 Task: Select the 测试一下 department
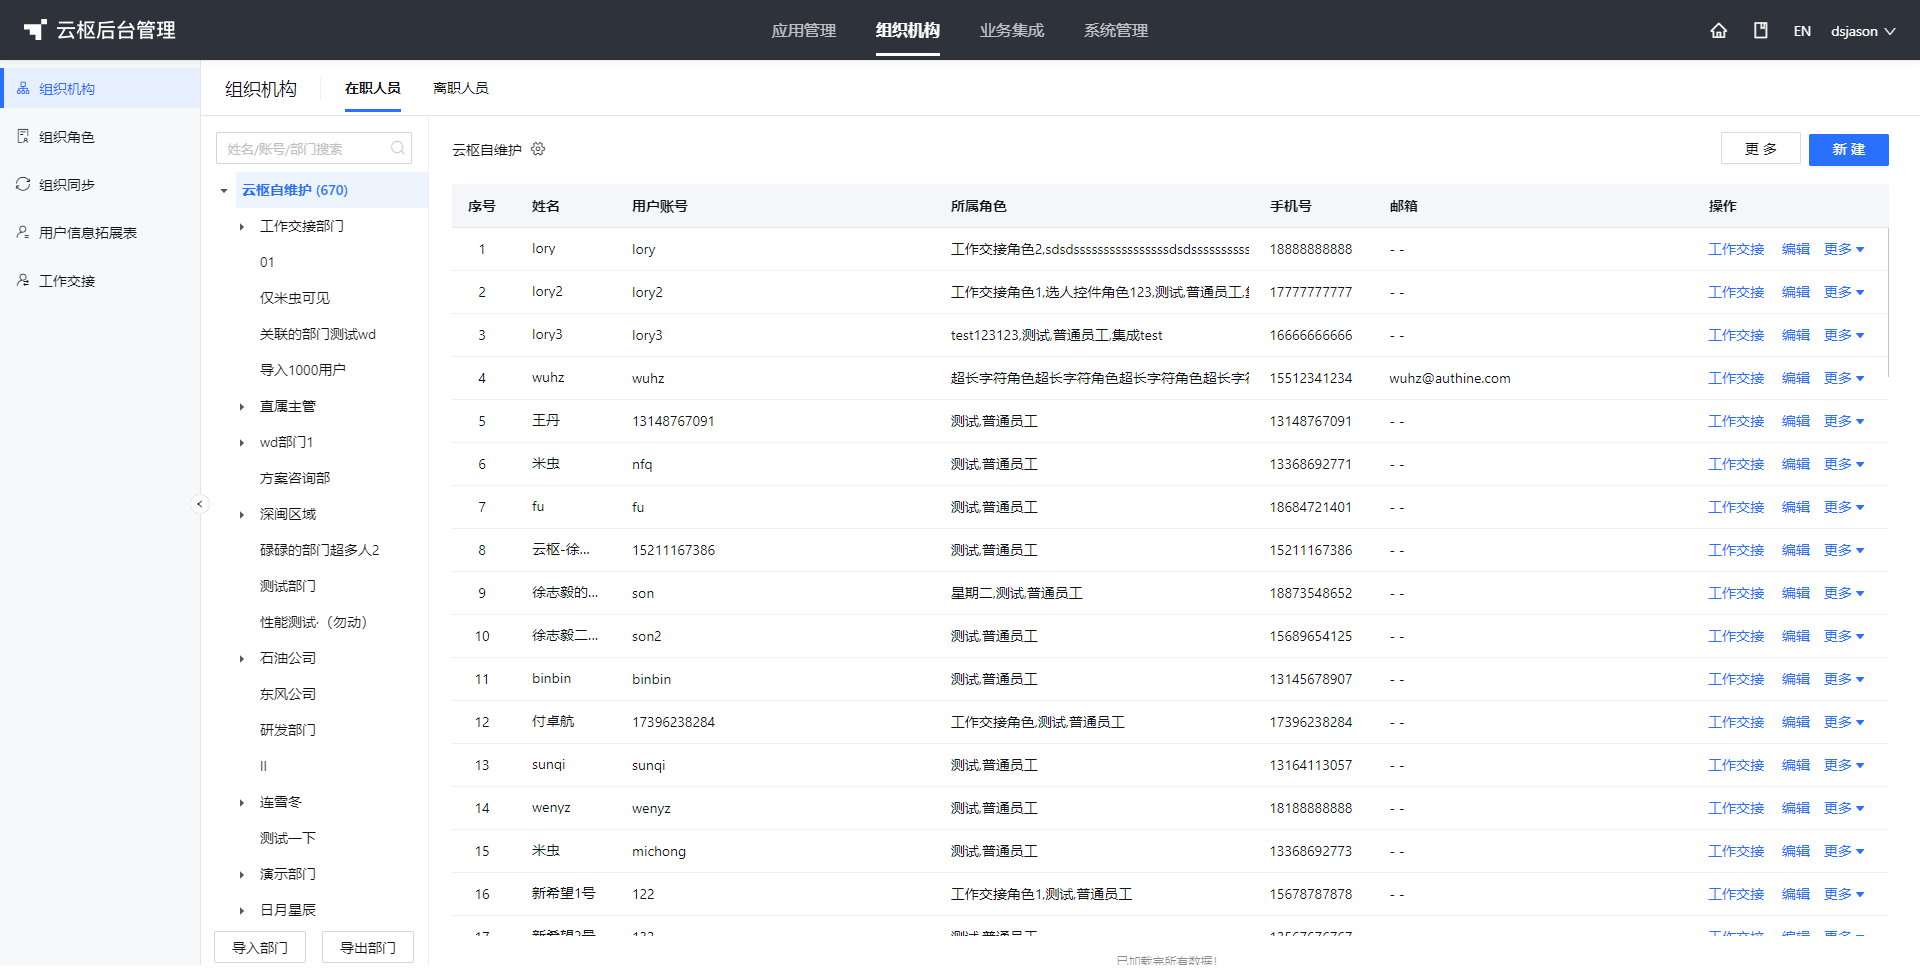pyautogui.click(x=288, y=838)
